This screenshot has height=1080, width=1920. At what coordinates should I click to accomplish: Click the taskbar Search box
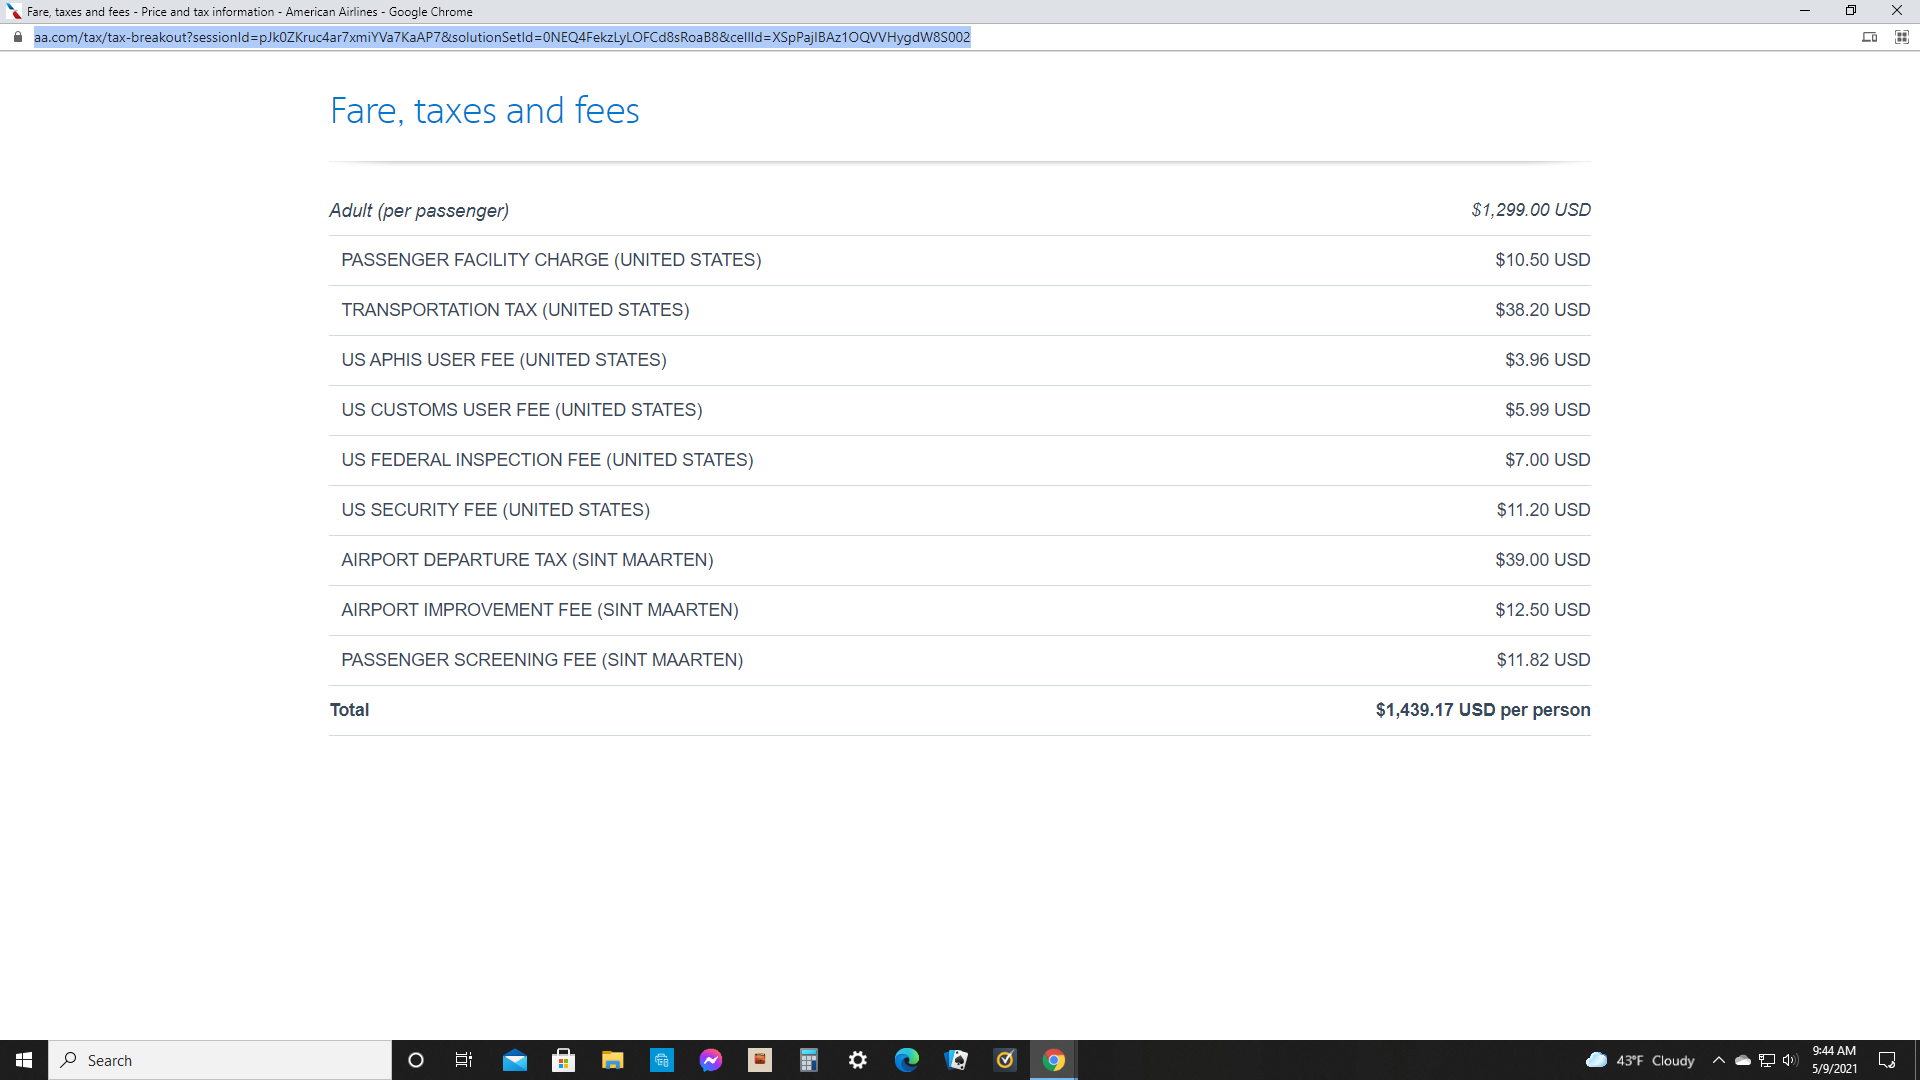220,1060
